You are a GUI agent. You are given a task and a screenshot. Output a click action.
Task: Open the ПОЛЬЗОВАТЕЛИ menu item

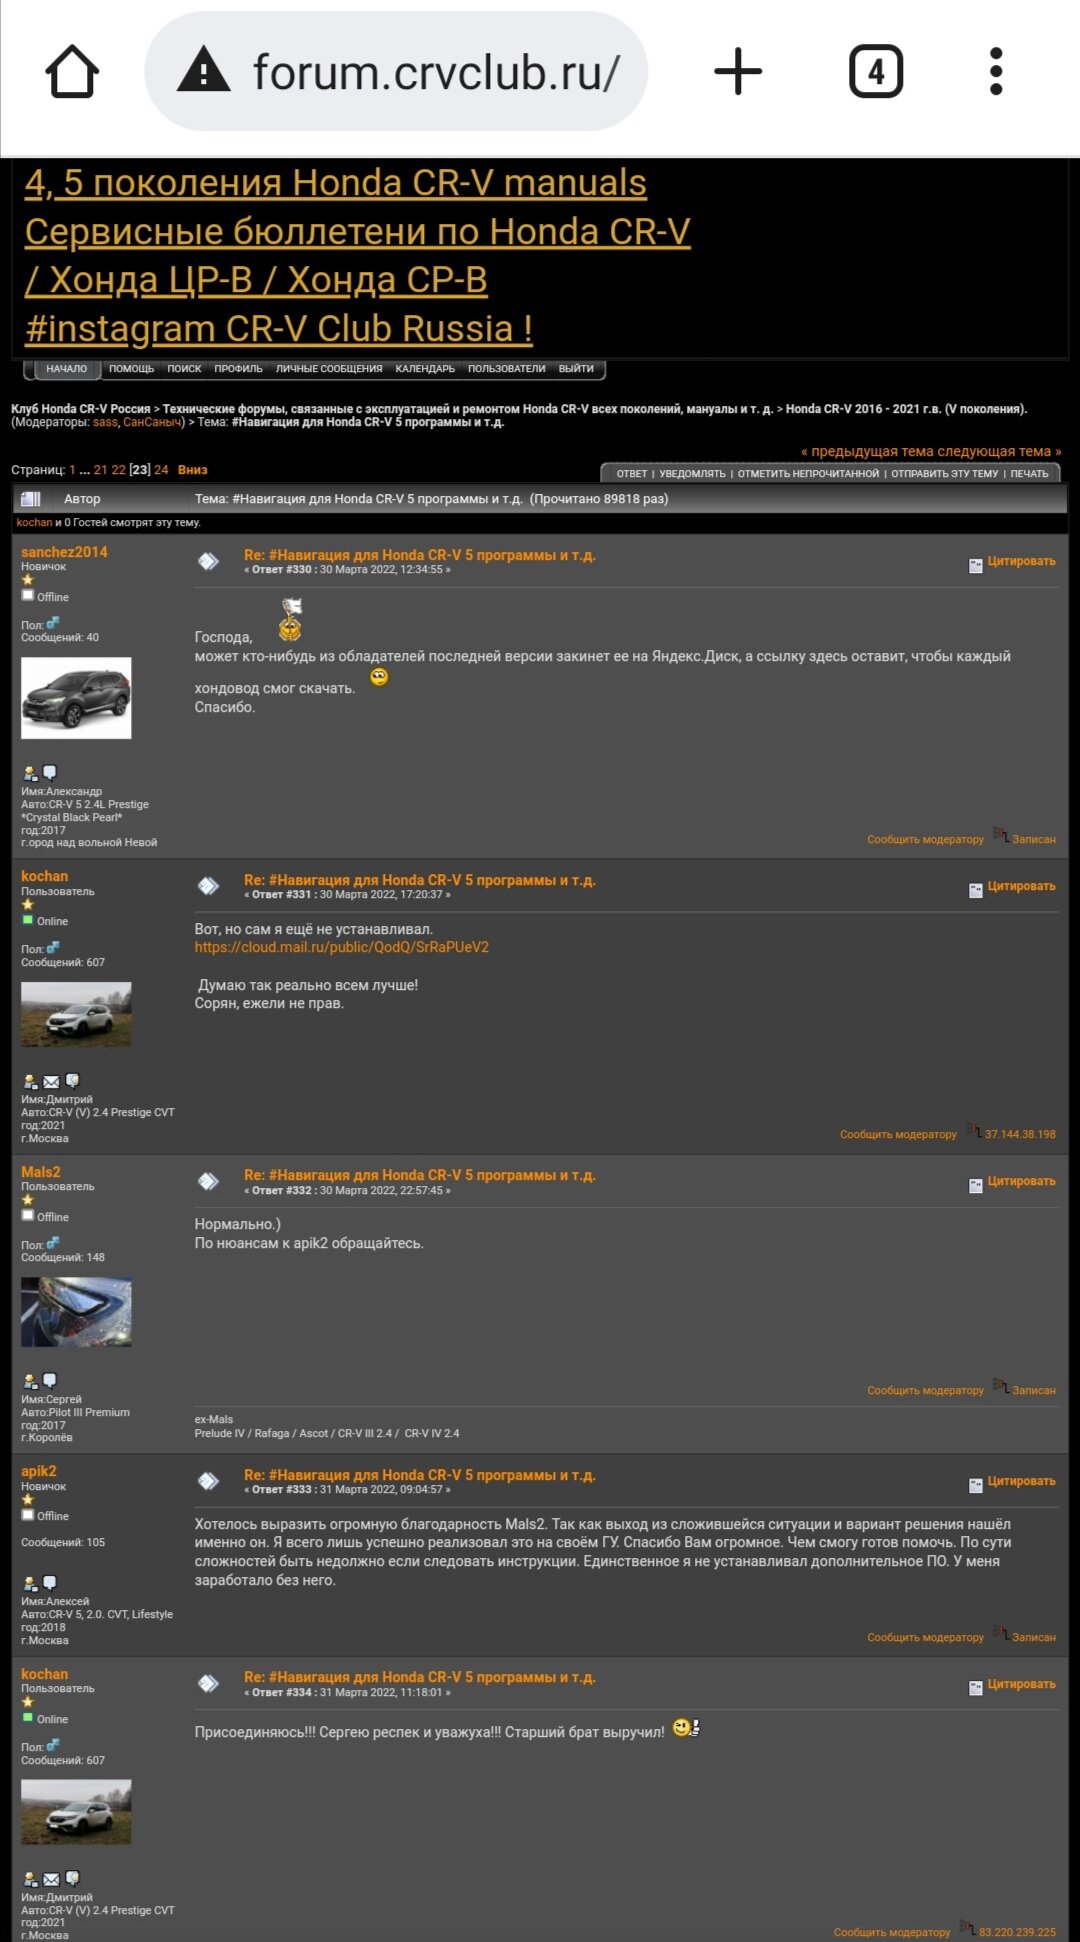tap(507, 369)
